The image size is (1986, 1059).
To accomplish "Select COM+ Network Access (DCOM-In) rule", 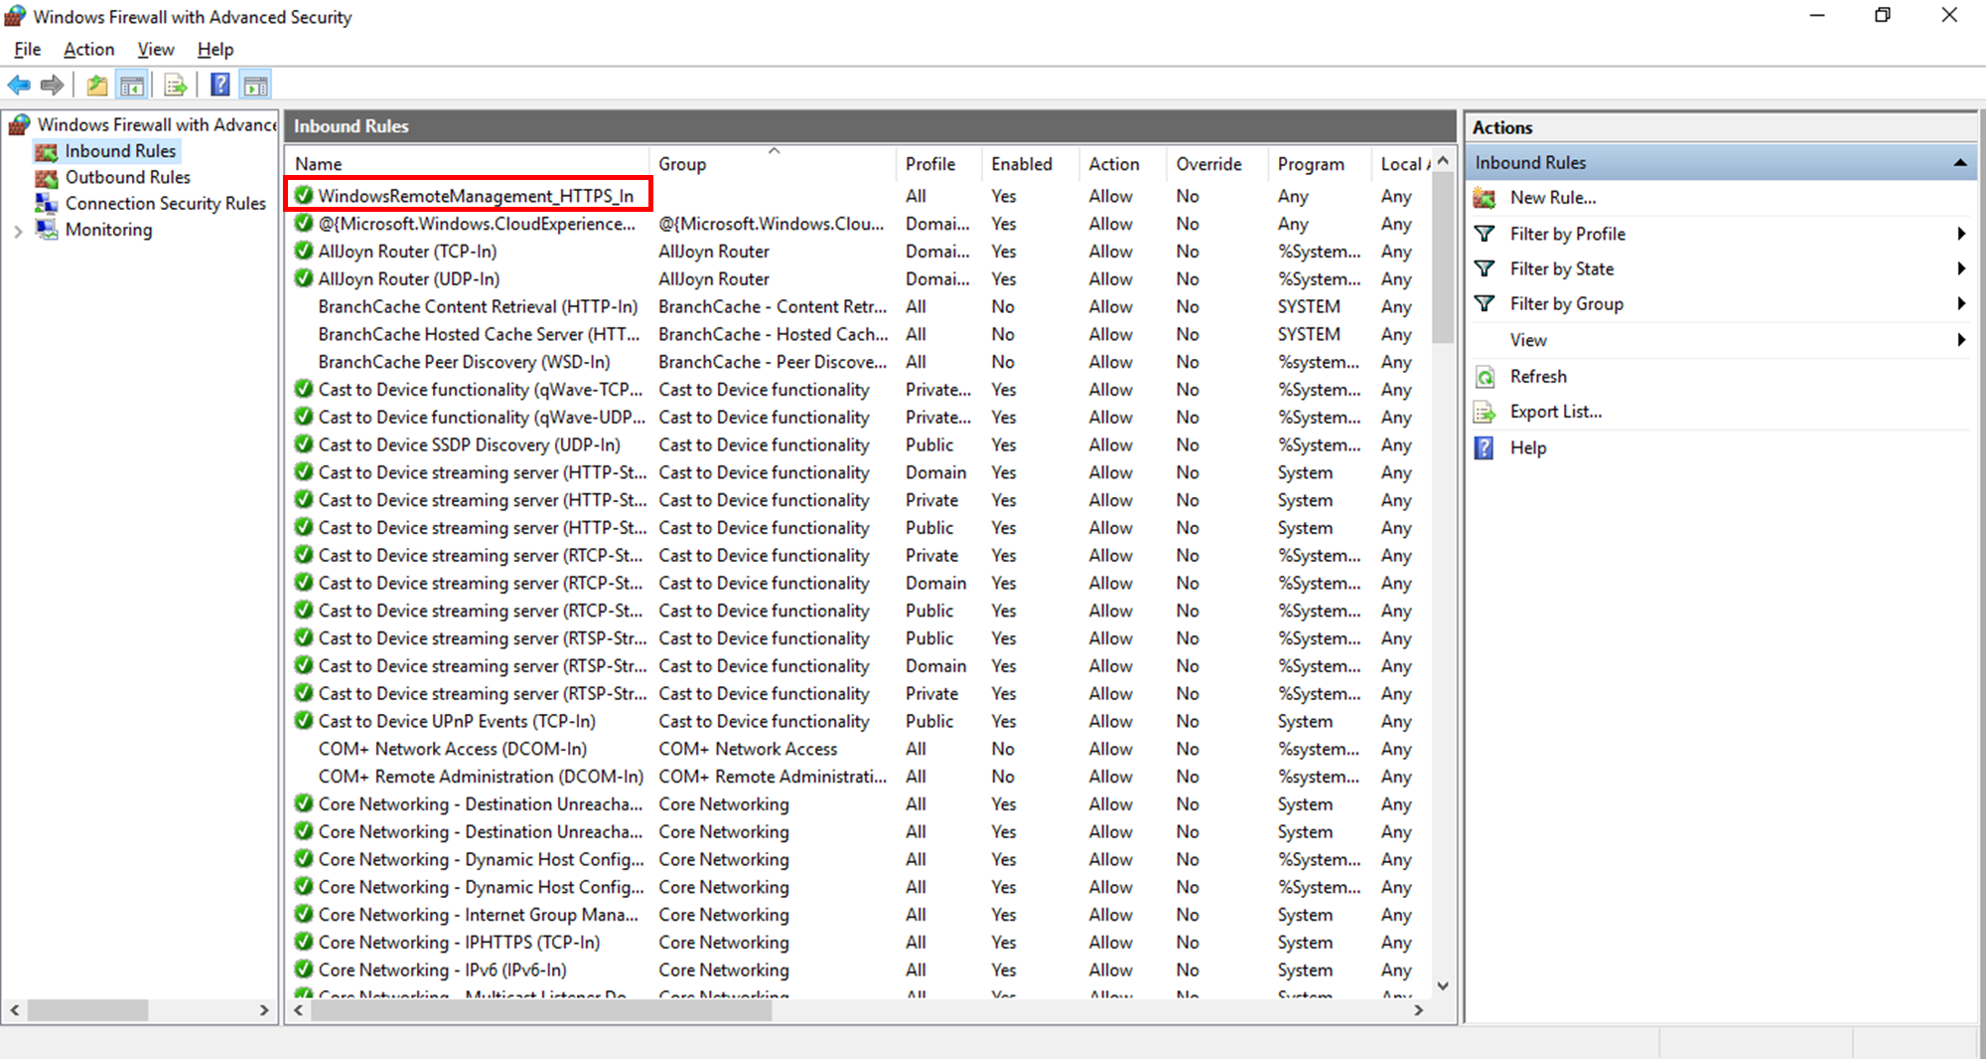I will [453, 749].
